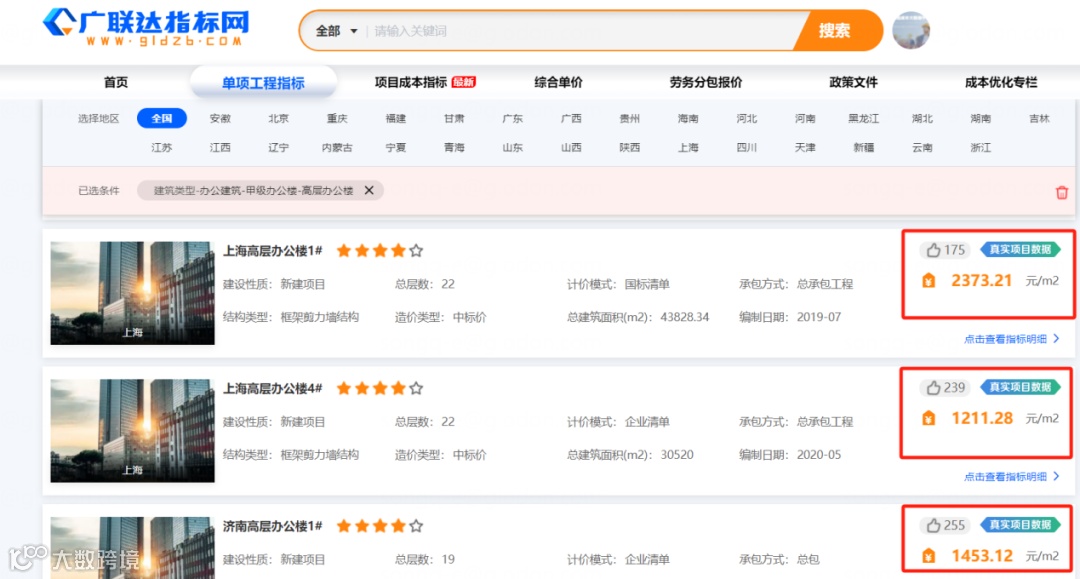Click the 最新 badge next to 项目成本指标
Screen dimensions: 1080x579
pyautogui.click(x=464, y=82)
